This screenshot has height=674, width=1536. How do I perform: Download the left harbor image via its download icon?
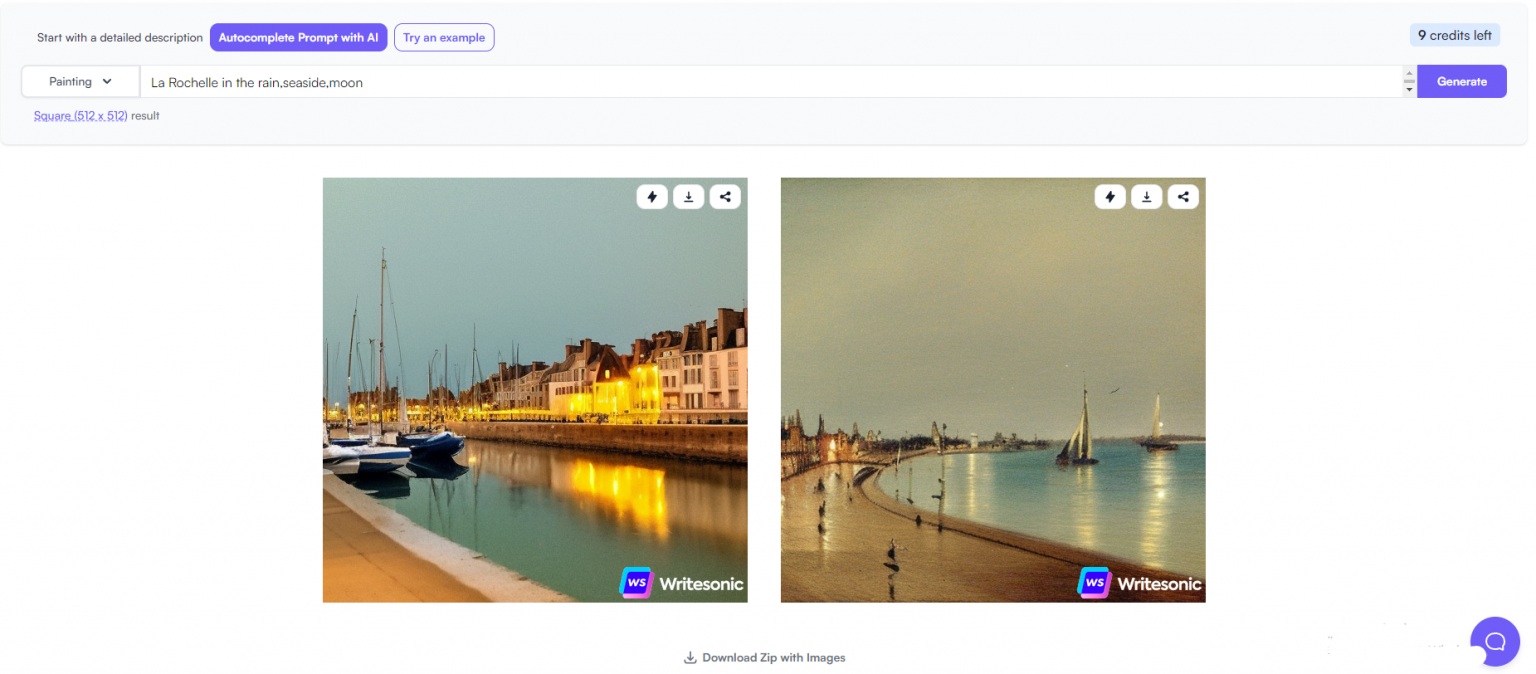pos(688,196)
